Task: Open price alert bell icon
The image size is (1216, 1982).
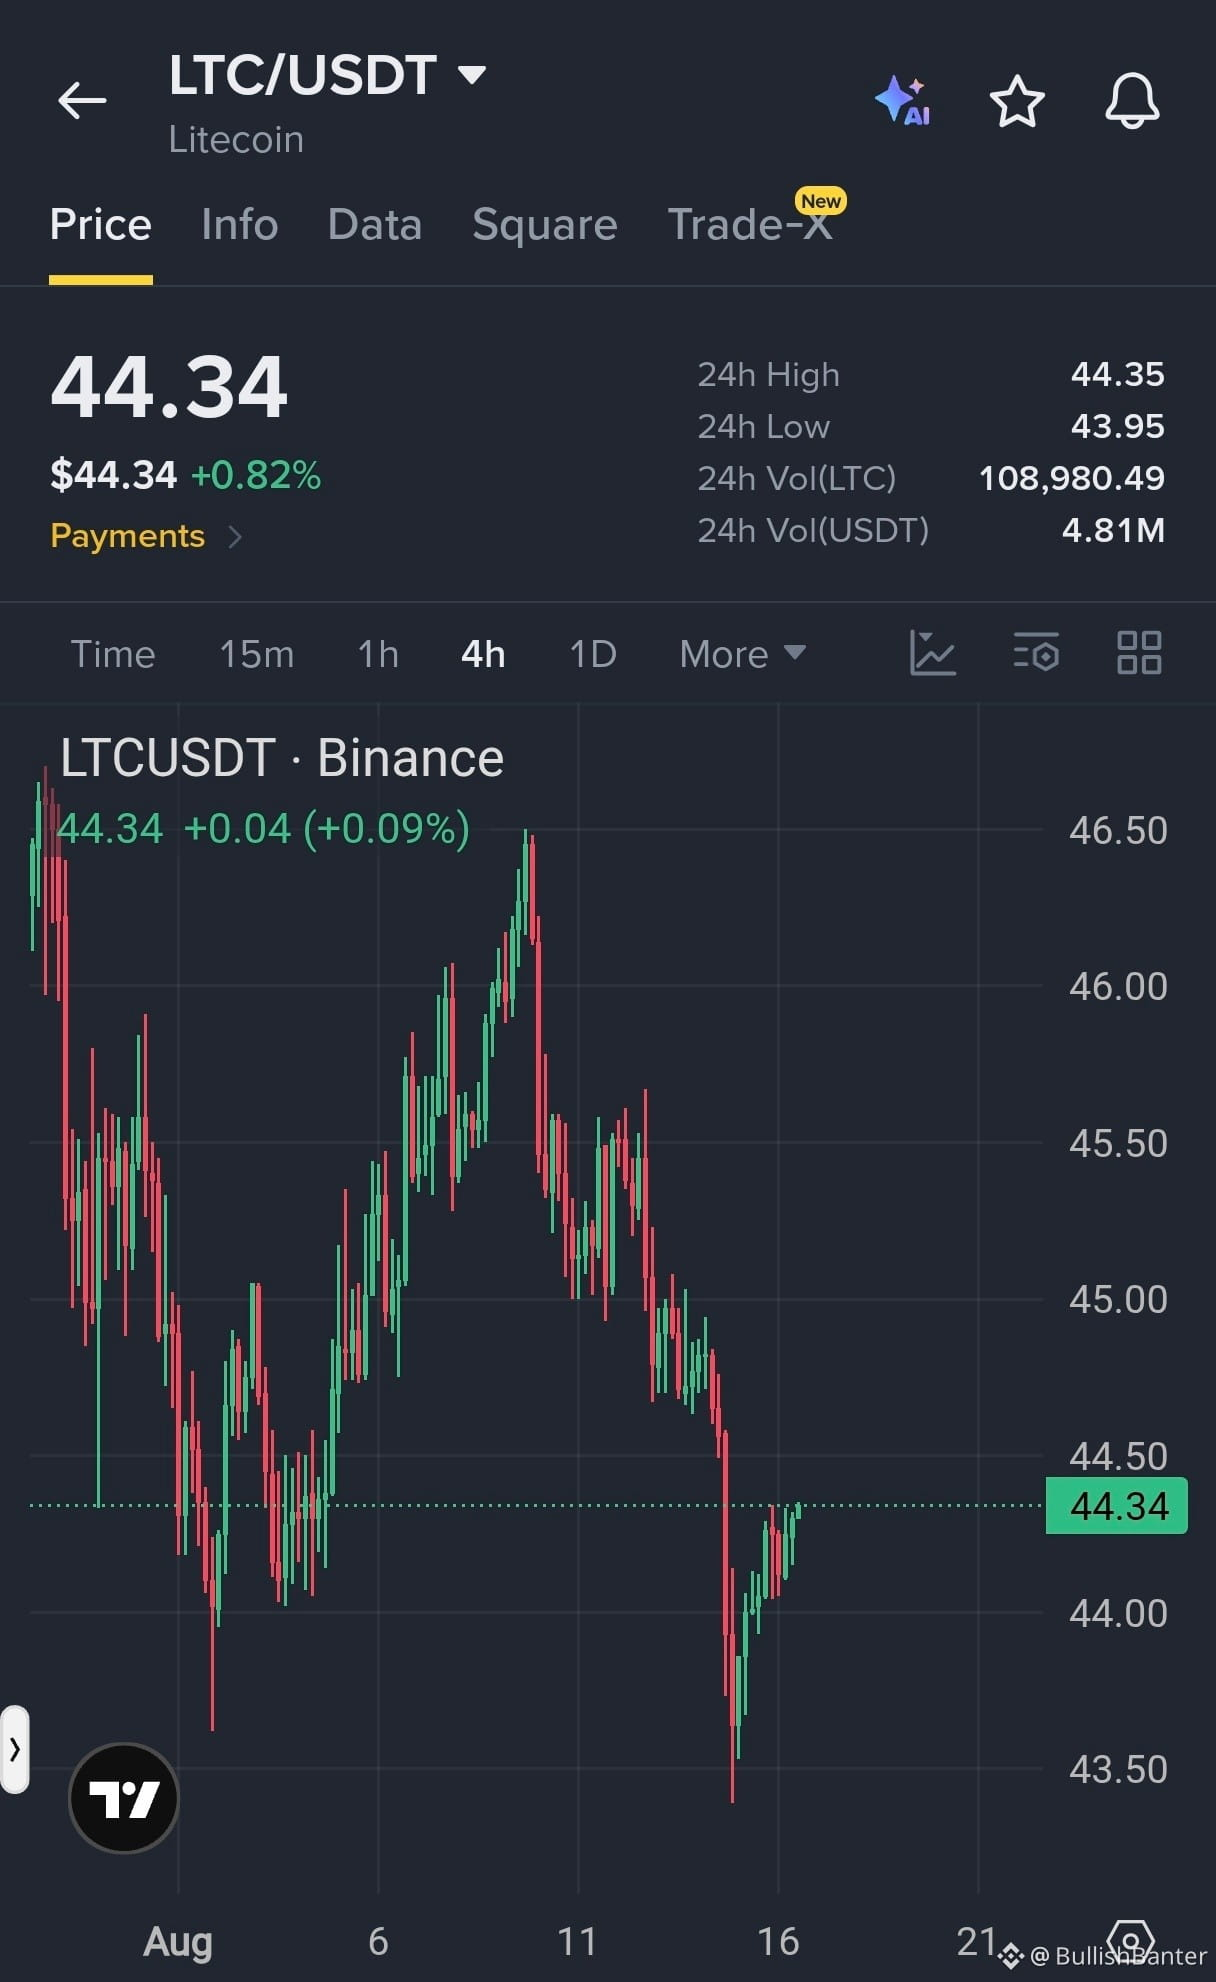Action: click(1132, 101)
